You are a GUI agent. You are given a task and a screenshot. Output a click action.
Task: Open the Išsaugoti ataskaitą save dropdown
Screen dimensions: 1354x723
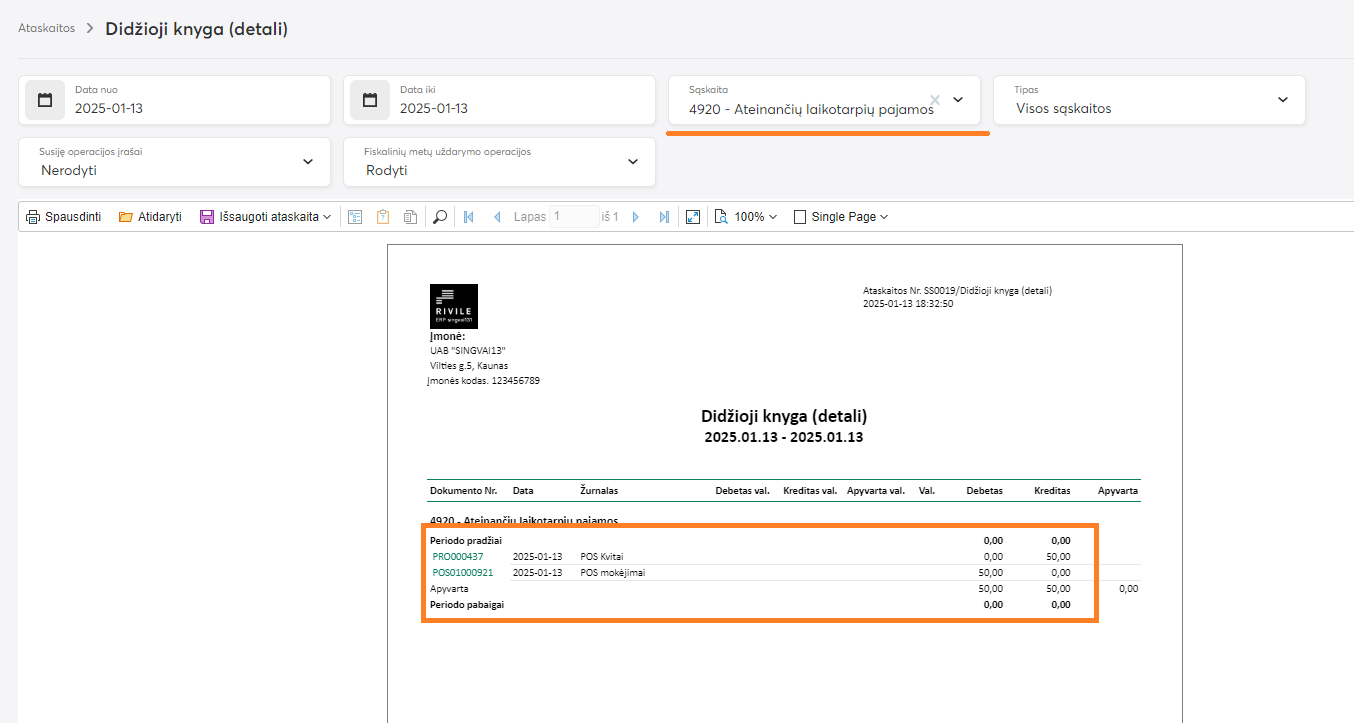265,217
